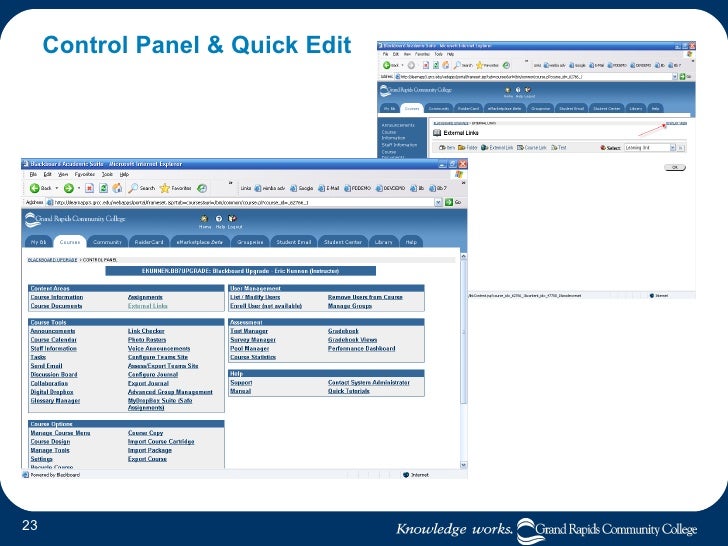Viewport: 728px width, 546px height.
Task: Click Home icon in front browser toolbar
Action: tap(117, 188)
